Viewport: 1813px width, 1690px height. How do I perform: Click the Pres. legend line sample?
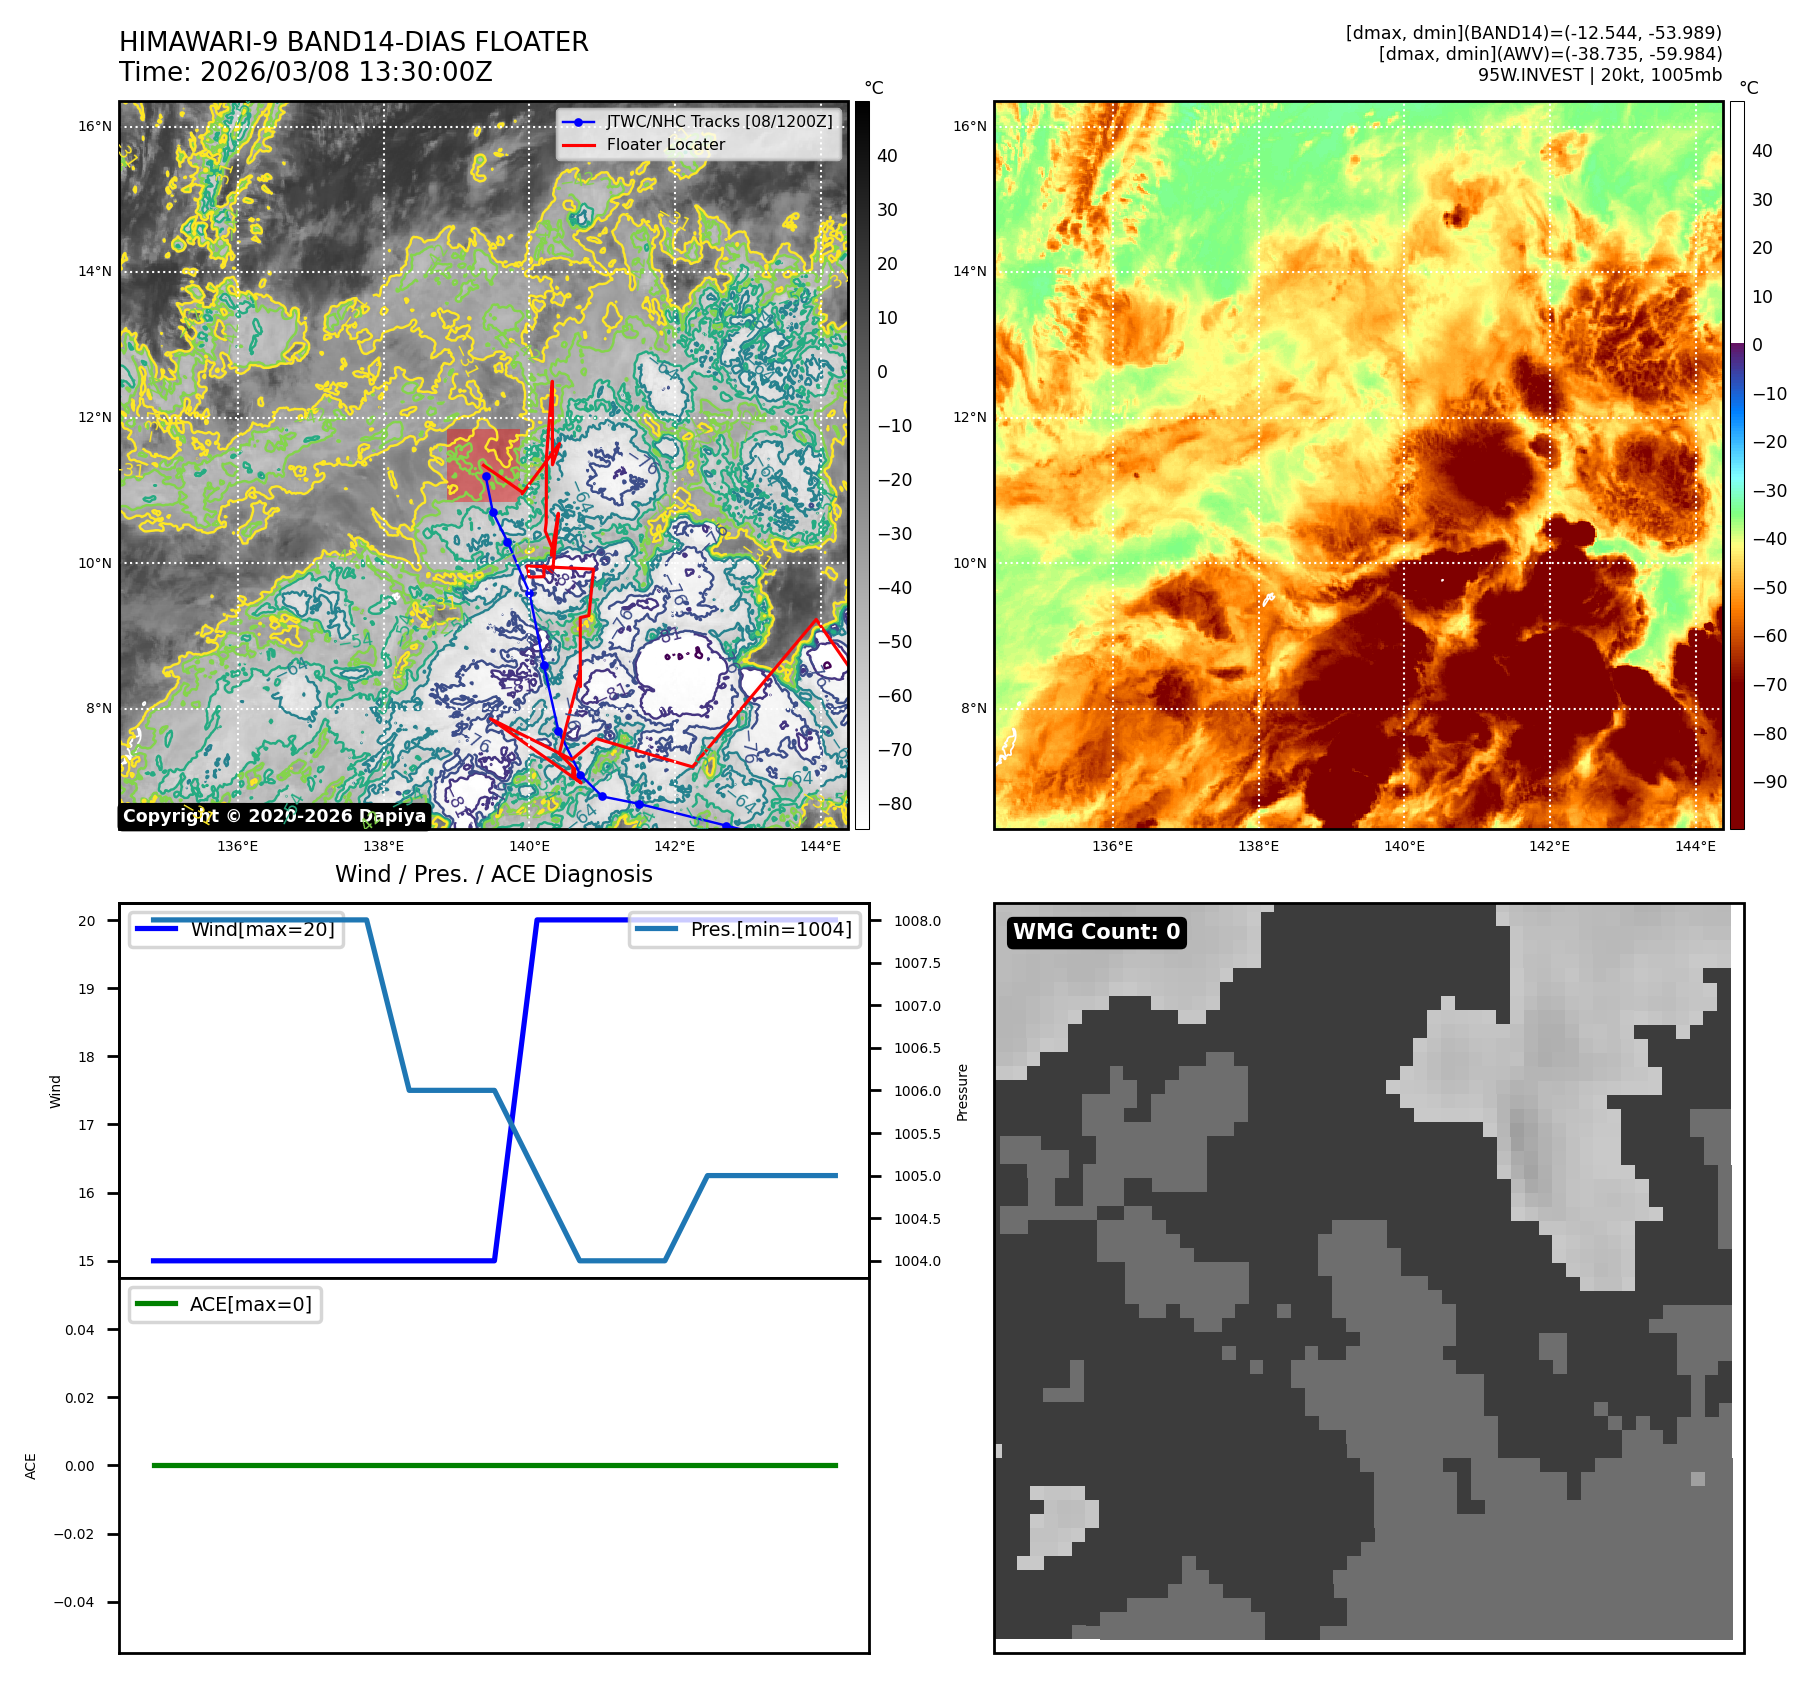(x=656, y=929)
